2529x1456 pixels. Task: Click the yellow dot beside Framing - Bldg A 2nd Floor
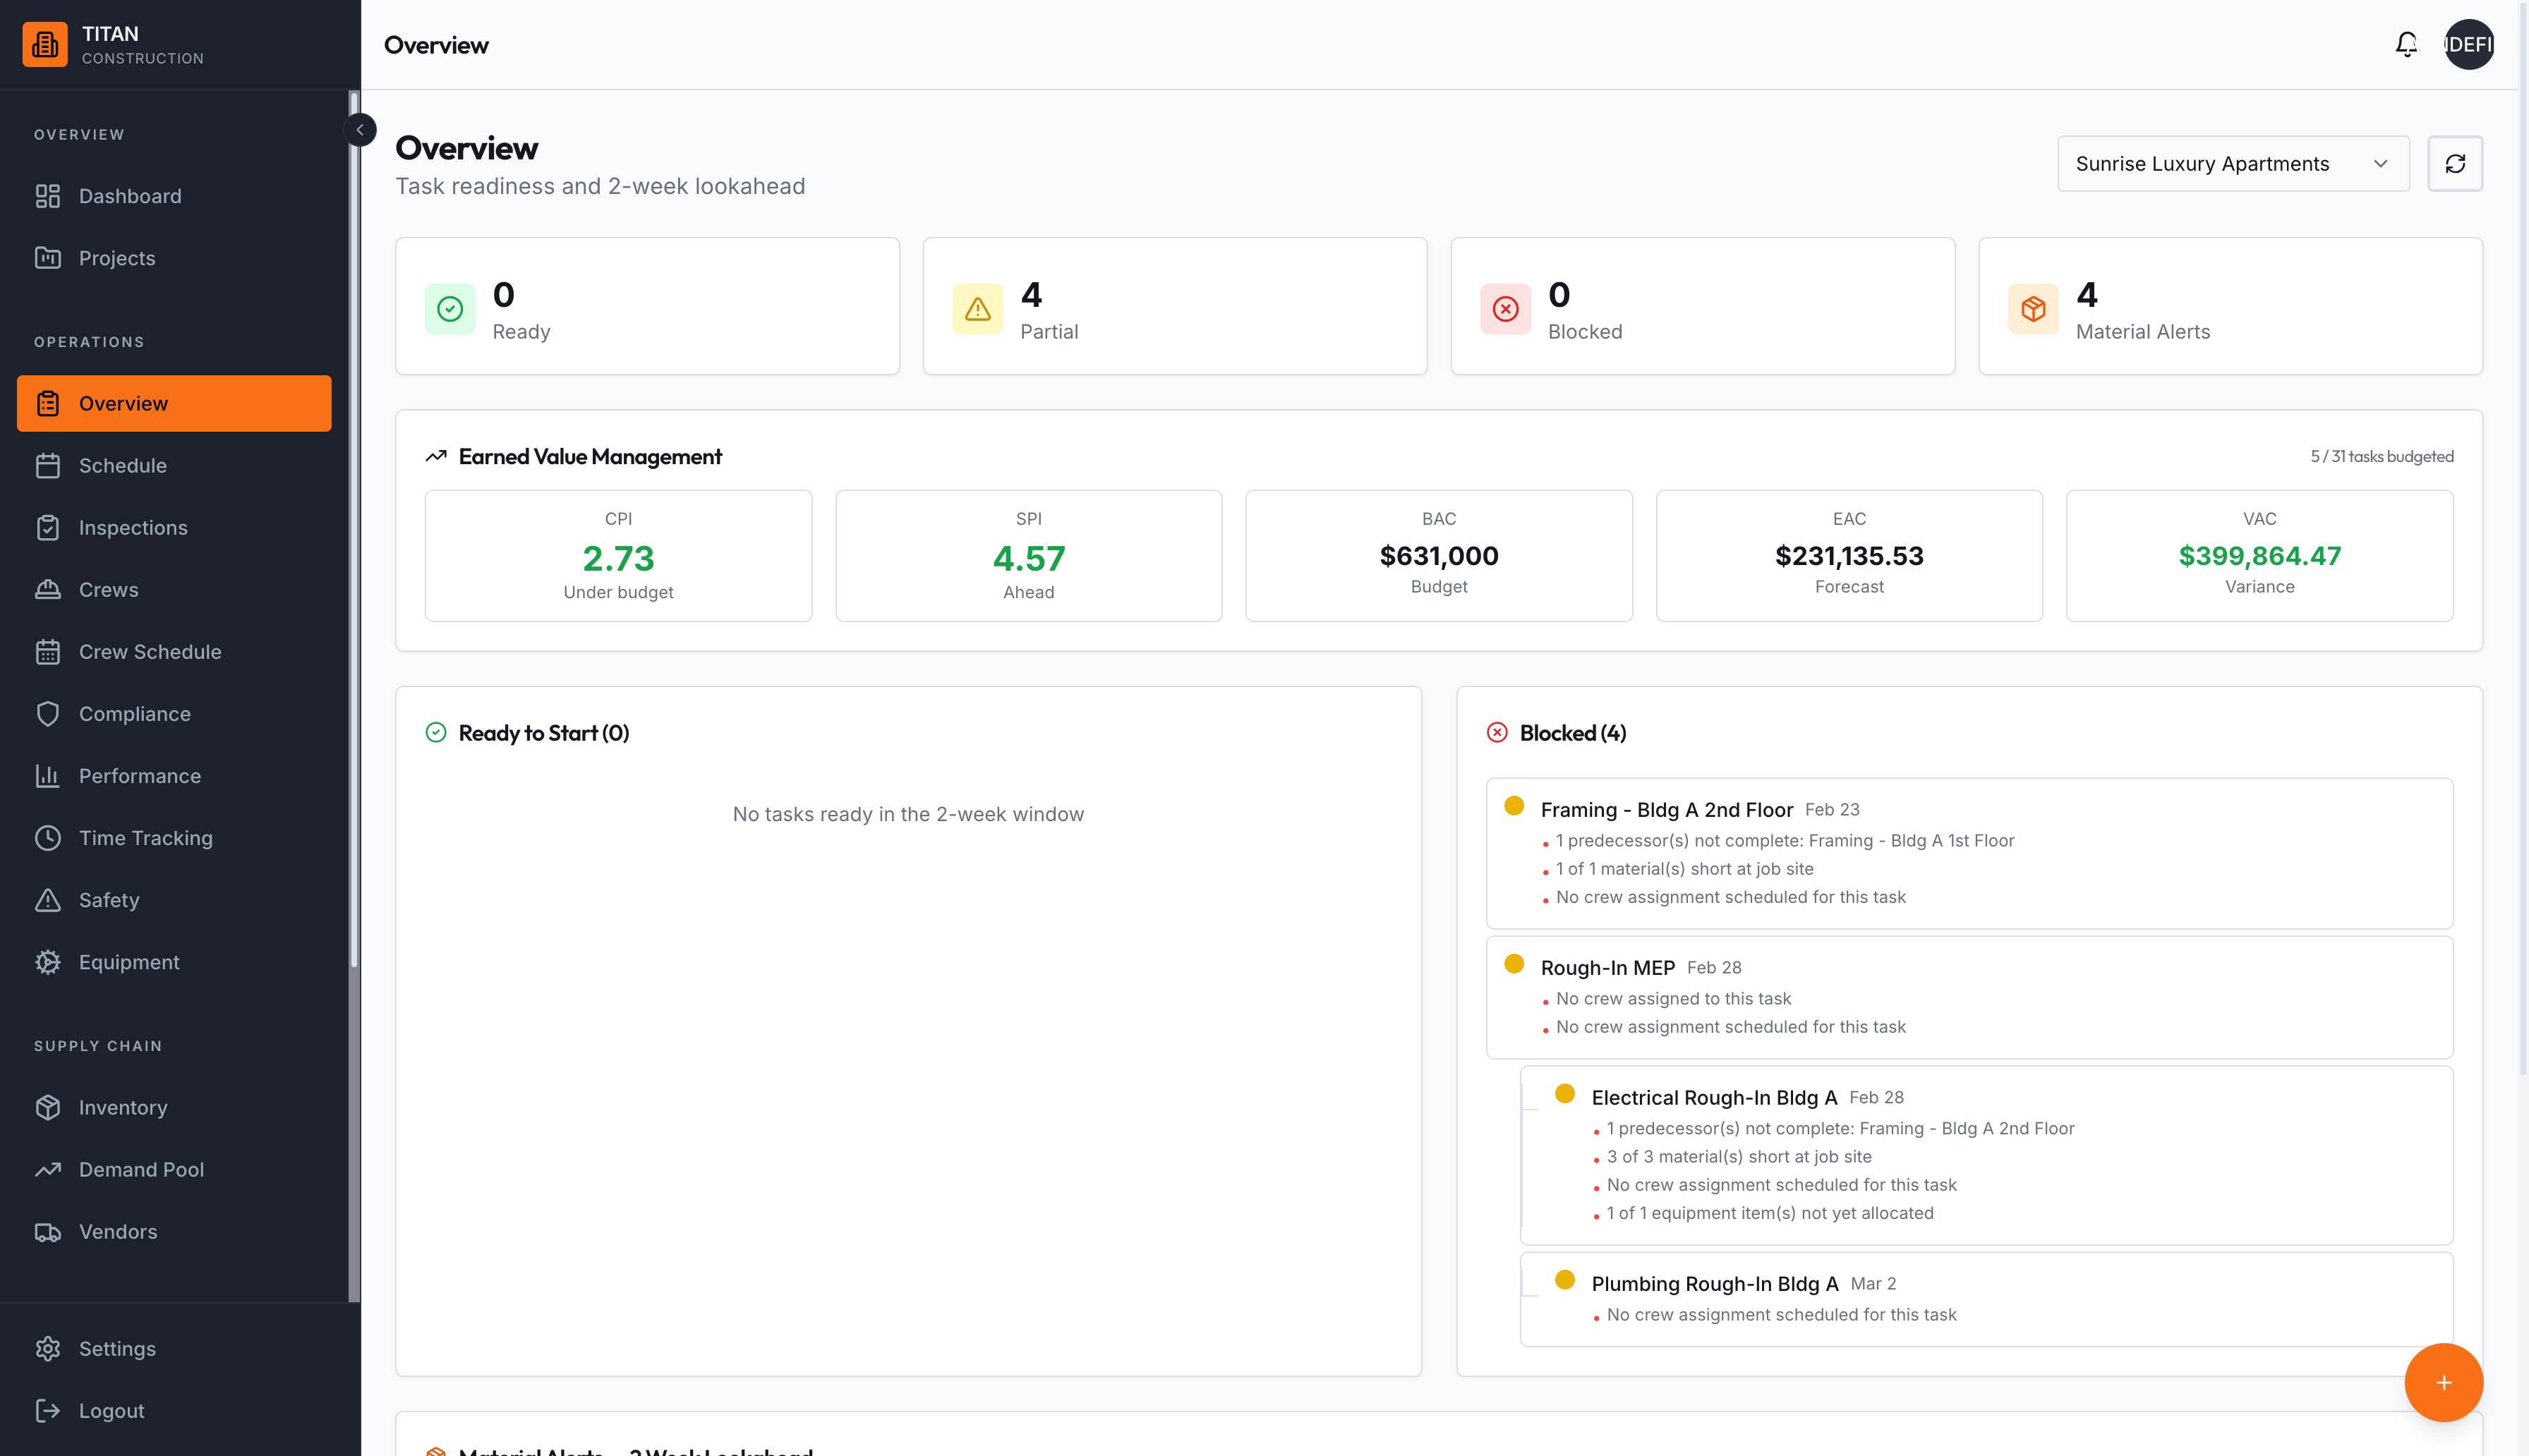click(x=1514, y=806)
